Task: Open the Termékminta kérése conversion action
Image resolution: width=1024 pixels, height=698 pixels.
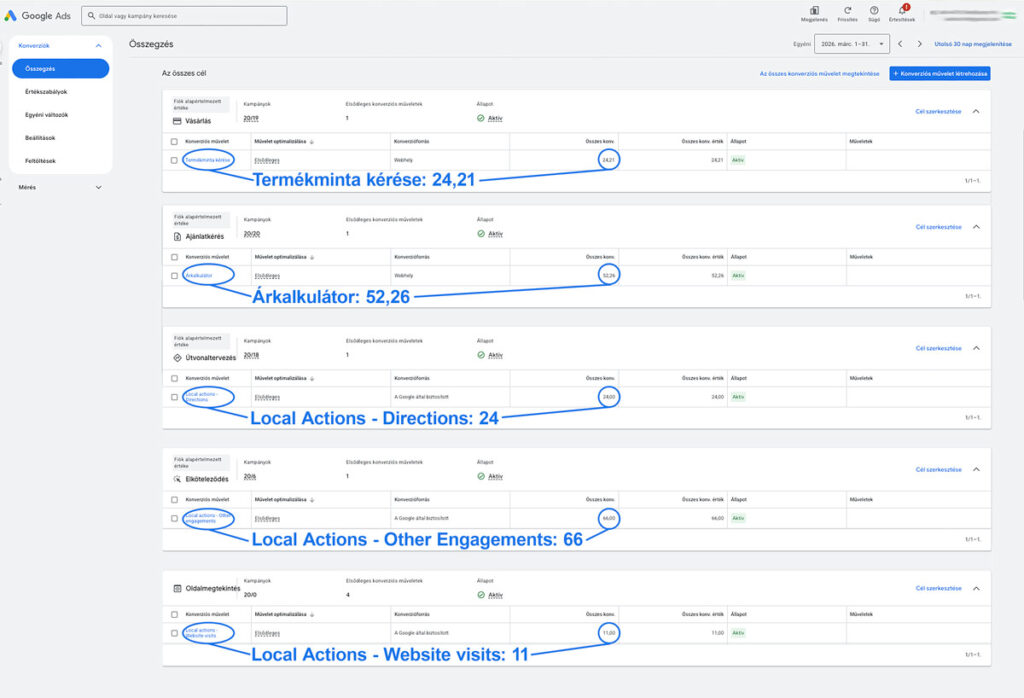Action: pyautogui.click(x=208, y=160)
